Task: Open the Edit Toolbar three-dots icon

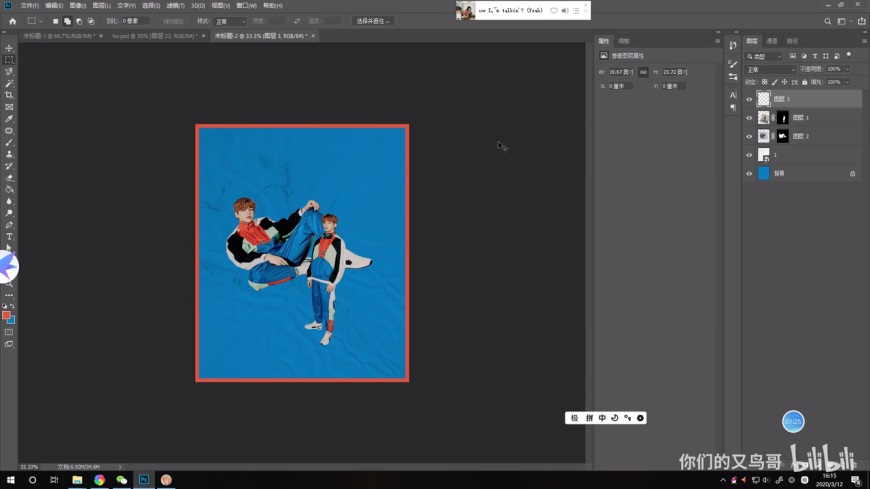Action: [9, 295]
